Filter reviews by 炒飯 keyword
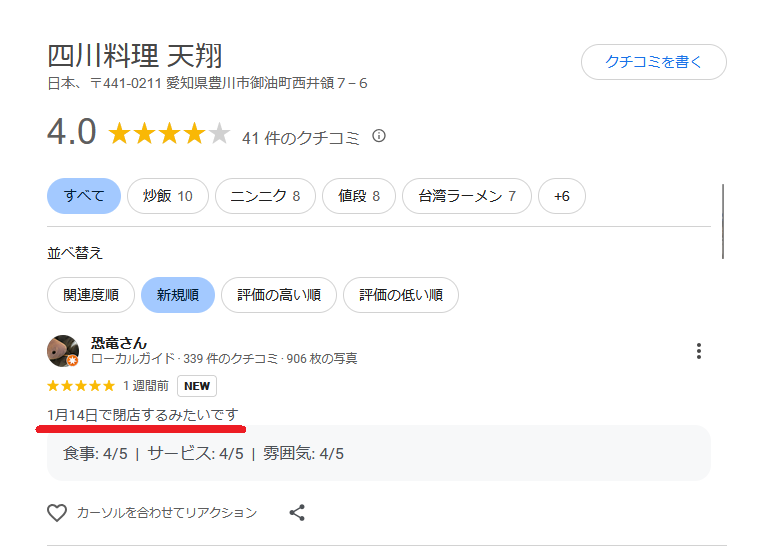This screenshot has width=763, height=551. pyautogui.click(x=167, y=196)
